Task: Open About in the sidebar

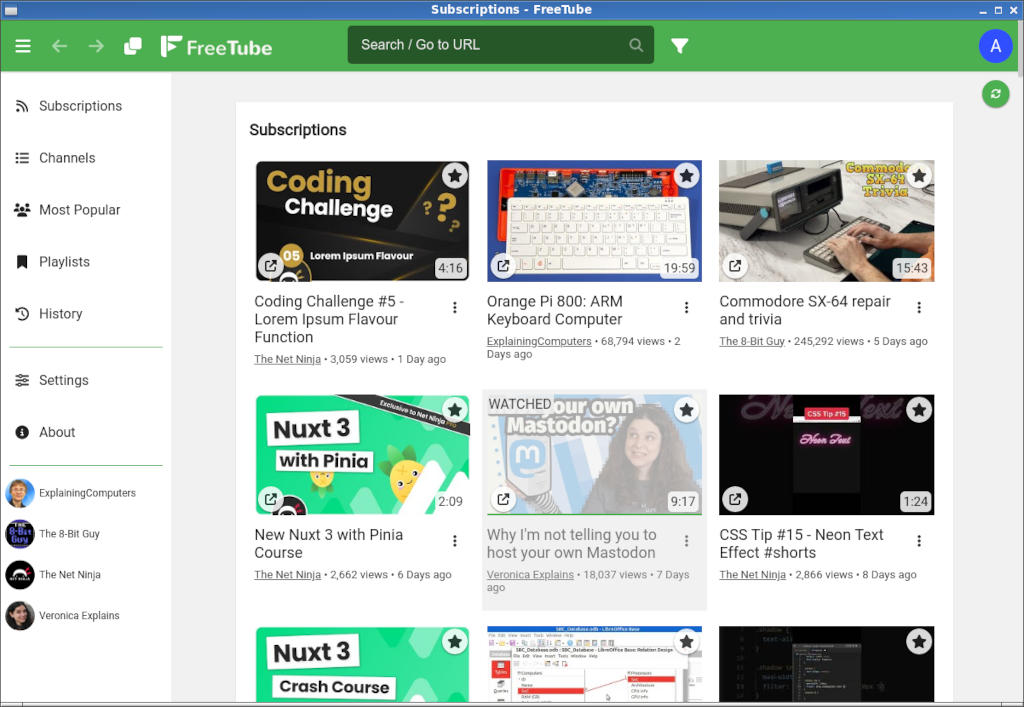Action: (86, 432)
